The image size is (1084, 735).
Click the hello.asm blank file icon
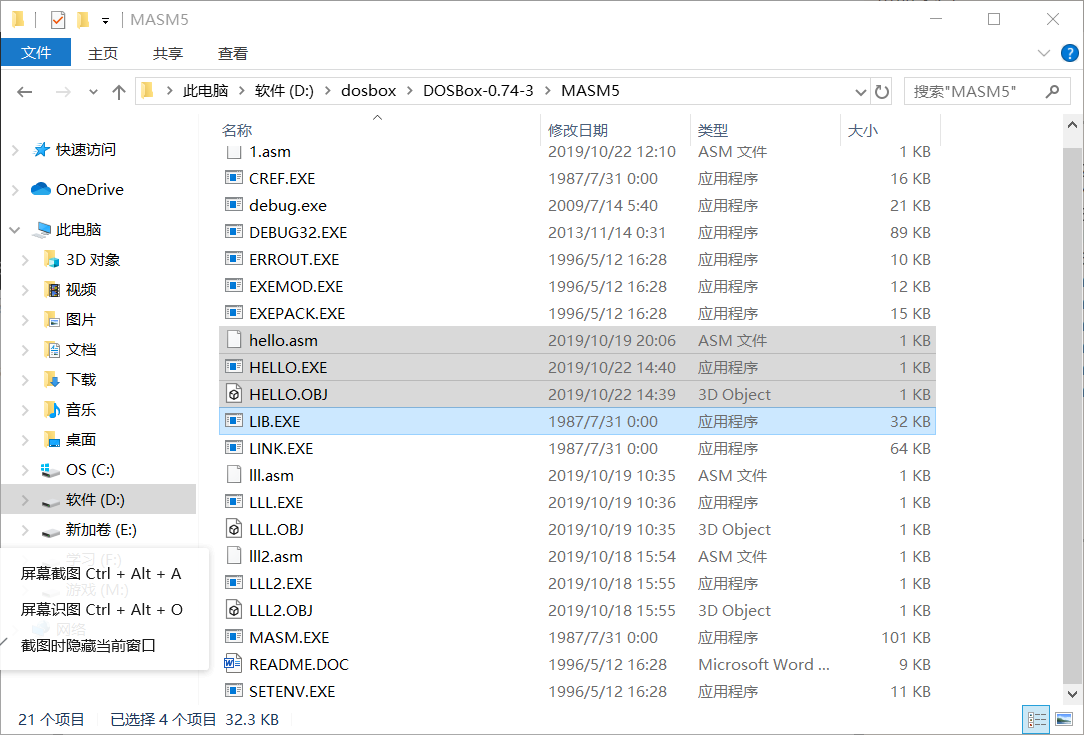234,340
